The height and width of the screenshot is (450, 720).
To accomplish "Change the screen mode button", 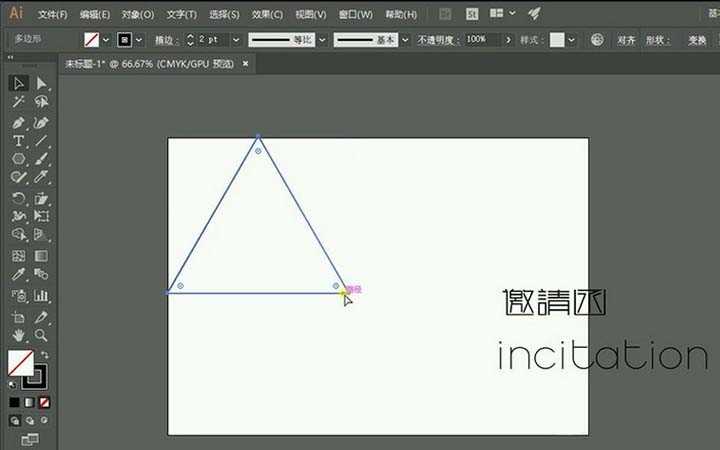I will click(x=30, y=440).
